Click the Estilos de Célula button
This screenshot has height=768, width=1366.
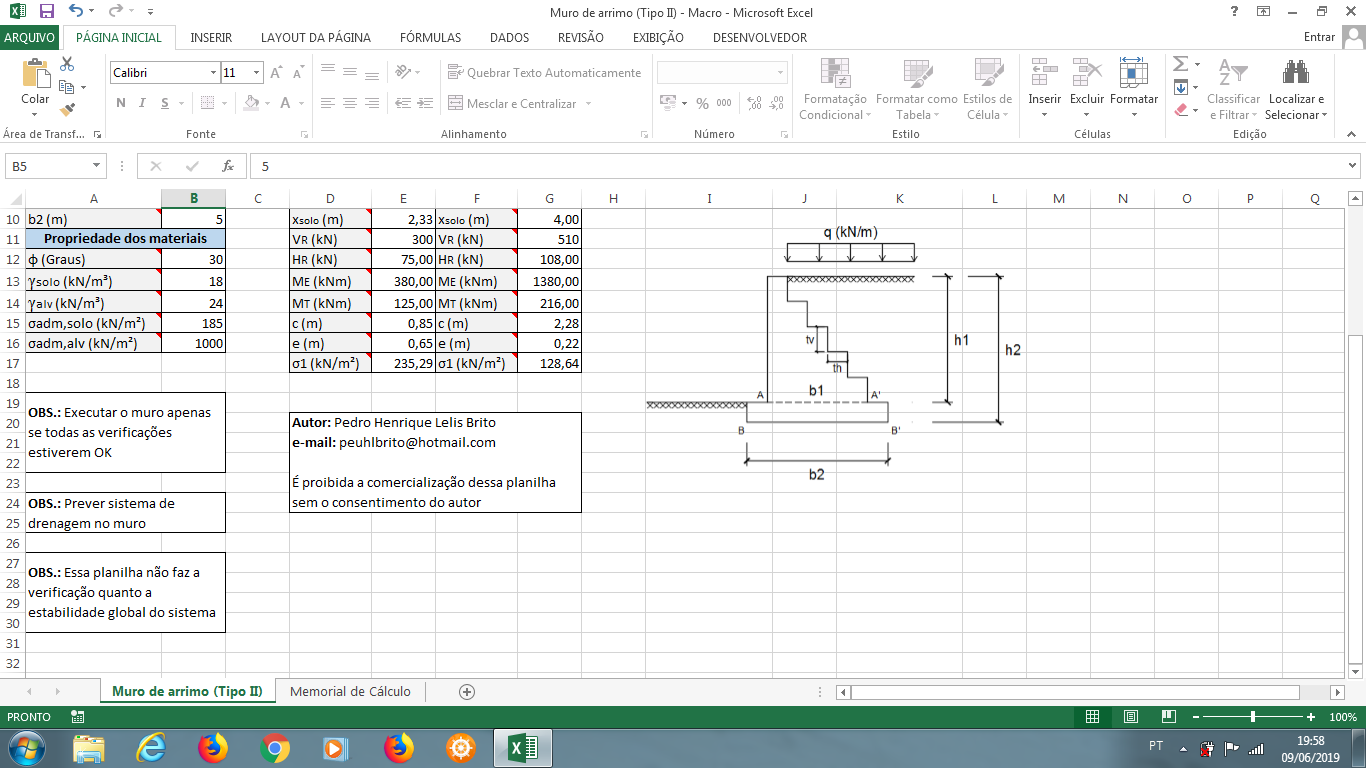click(x=987, y=88)
